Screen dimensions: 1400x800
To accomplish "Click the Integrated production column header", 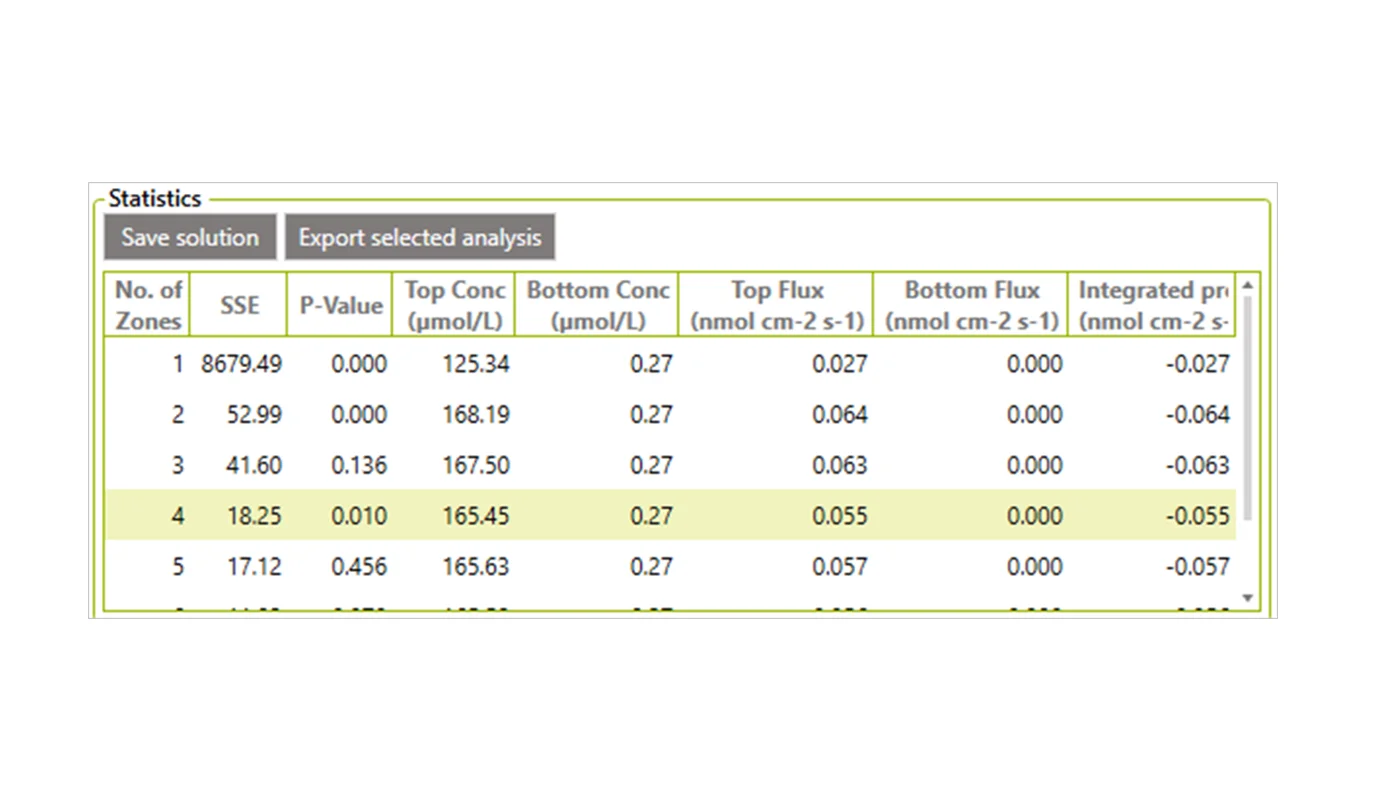I will 1152,305.
